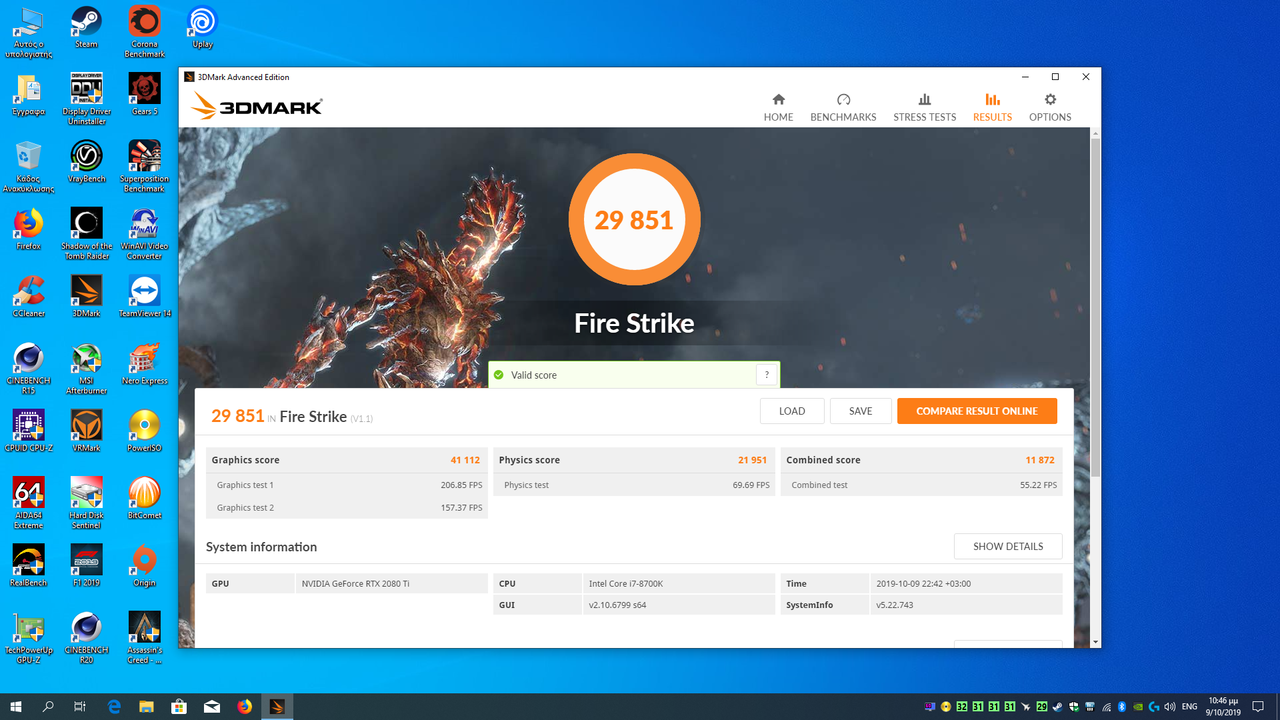This screenshot has width=1280, height=720.
Task: Open the OPTIONS tab
Action: click(x=1050, y=107)
